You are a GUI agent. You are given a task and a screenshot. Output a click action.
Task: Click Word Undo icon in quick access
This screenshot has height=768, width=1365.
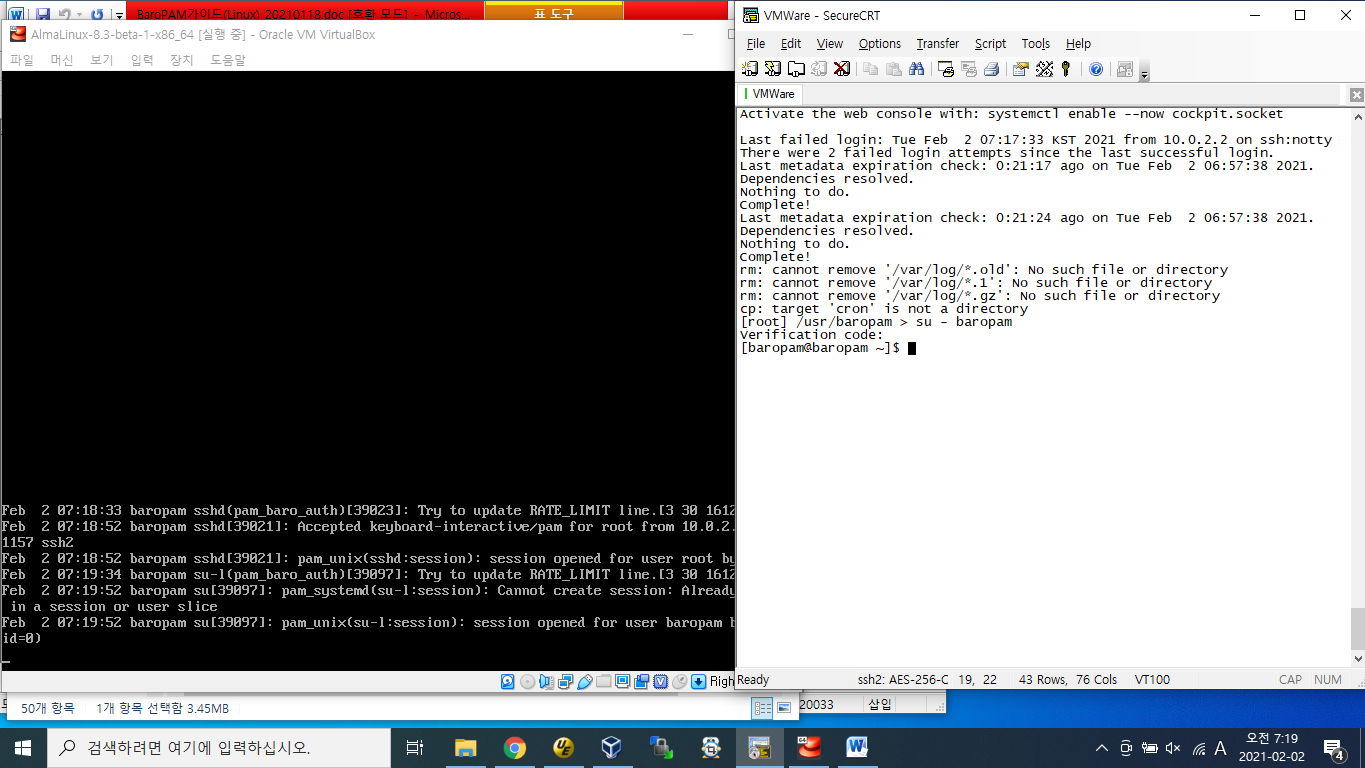65,15
